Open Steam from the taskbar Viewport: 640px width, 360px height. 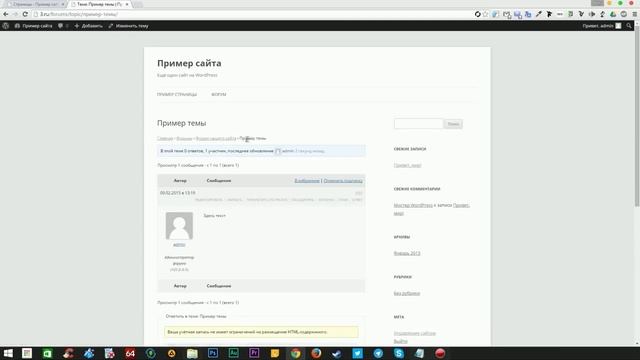tap(337, 353)
